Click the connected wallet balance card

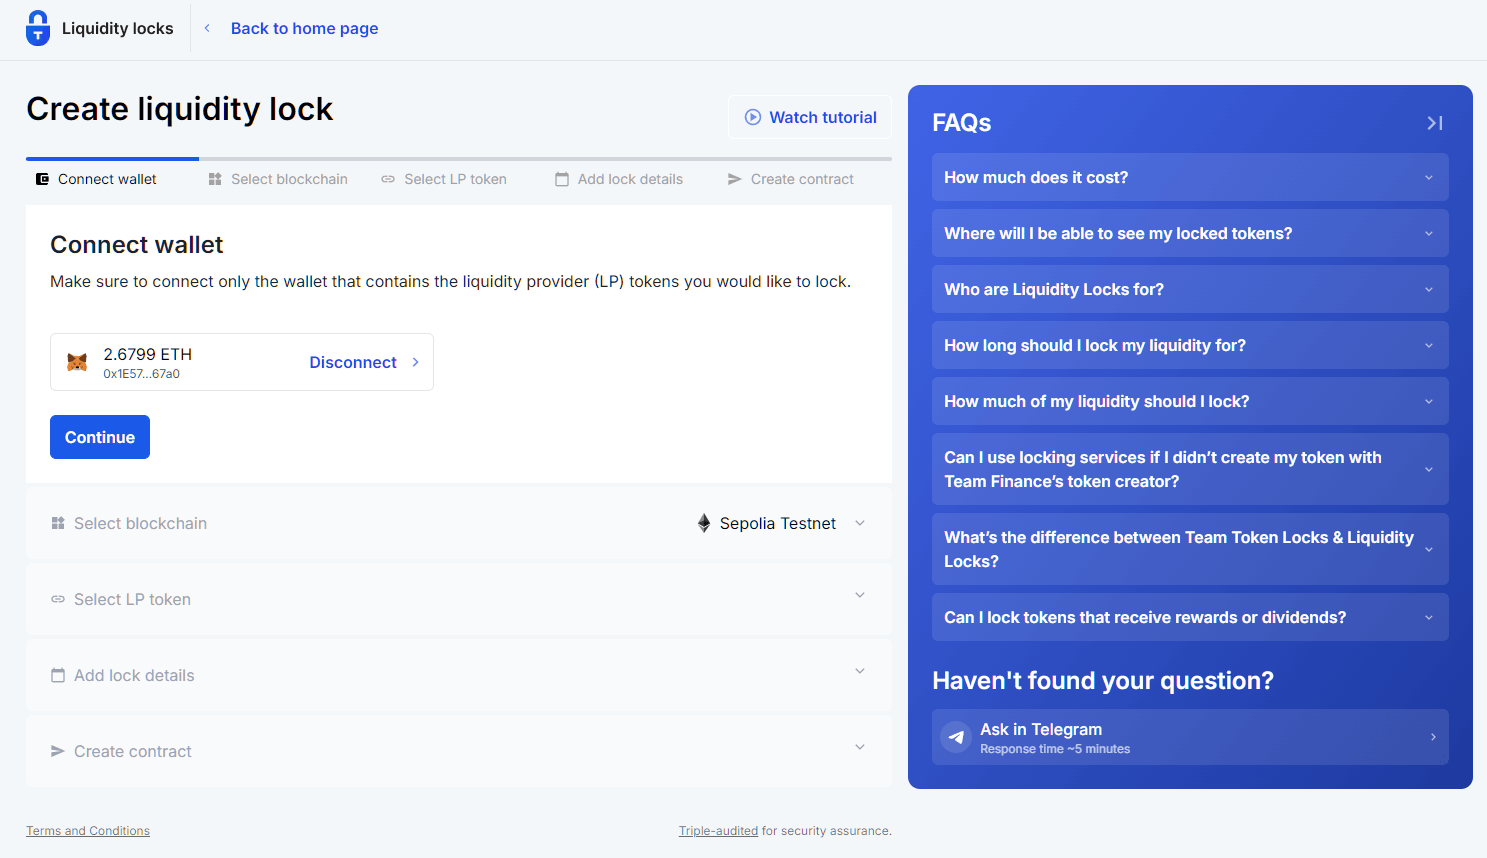coord(241,361)
